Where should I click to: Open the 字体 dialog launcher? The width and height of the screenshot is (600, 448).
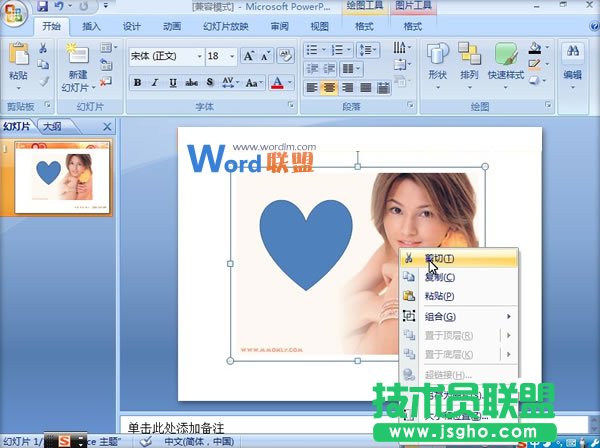(x=291, y=104)
